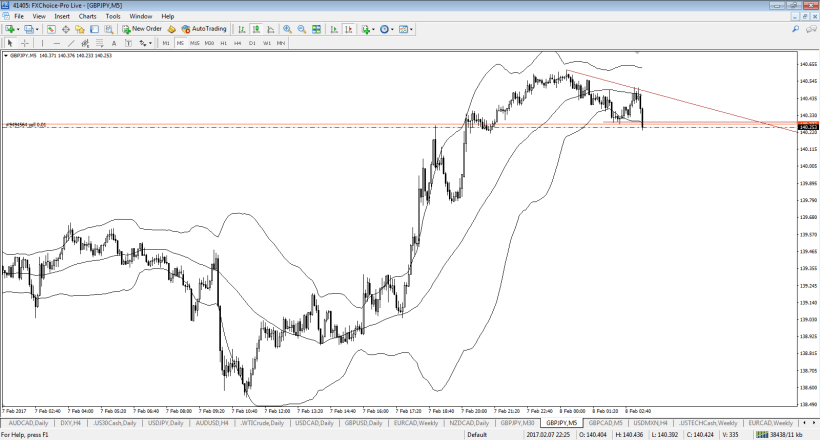Open the Insert menu
This screenshot has height=440, width=820.
coord(62,16)
